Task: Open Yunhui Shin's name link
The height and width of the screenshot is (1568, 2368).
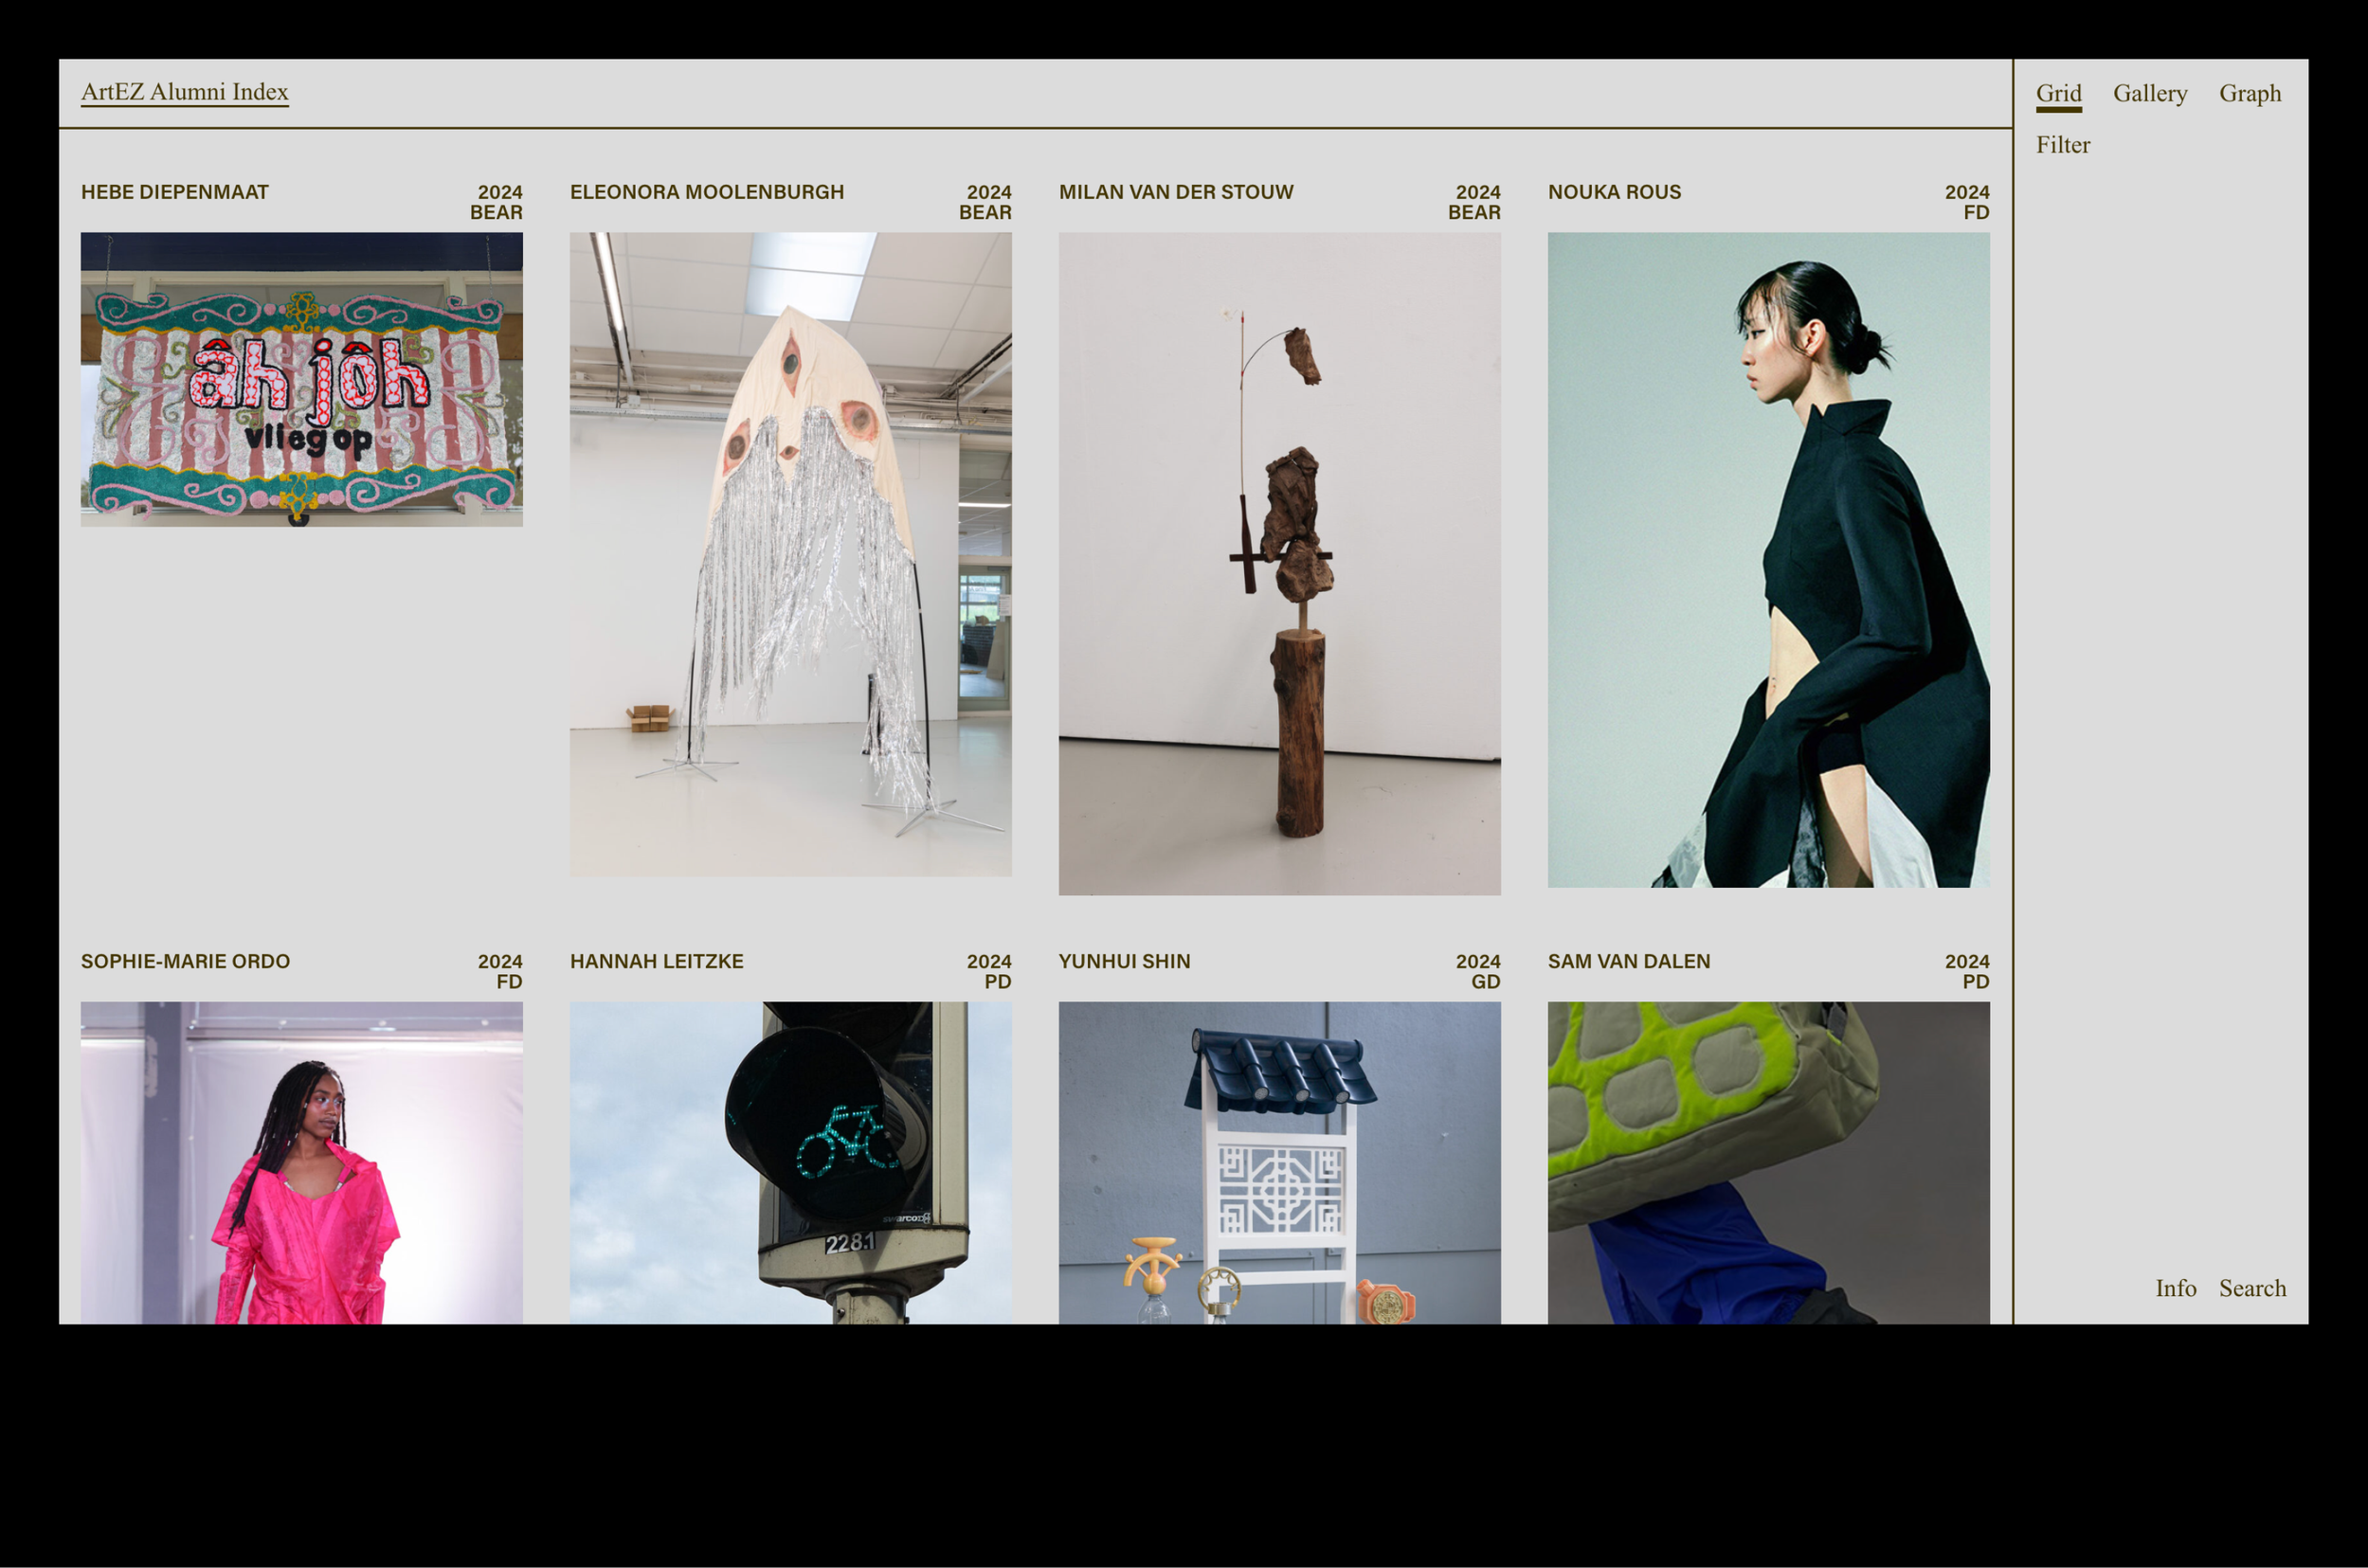Action: coord(1124,961)
